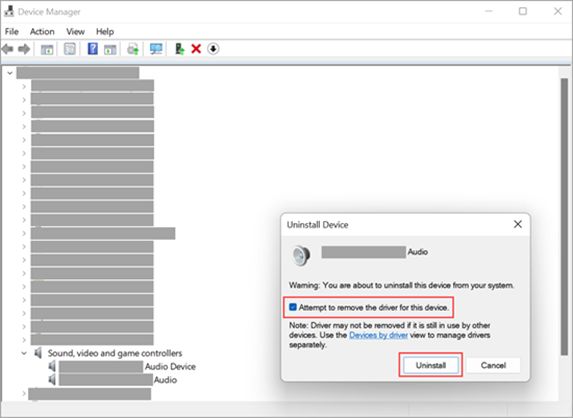This screenshot has height=418, width=573.
Task: Expand the last category below sound controllers
Action: click(x=24, y=394)
